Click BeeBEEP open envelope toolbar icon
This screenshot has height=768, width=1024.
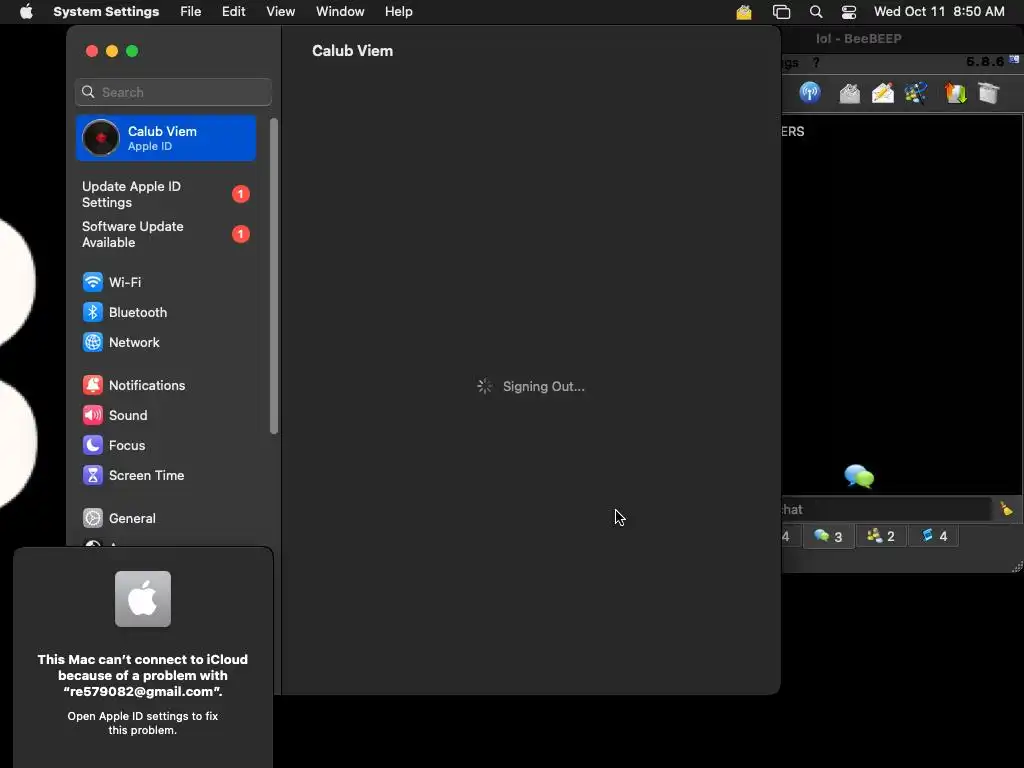(x=849, y=93)
